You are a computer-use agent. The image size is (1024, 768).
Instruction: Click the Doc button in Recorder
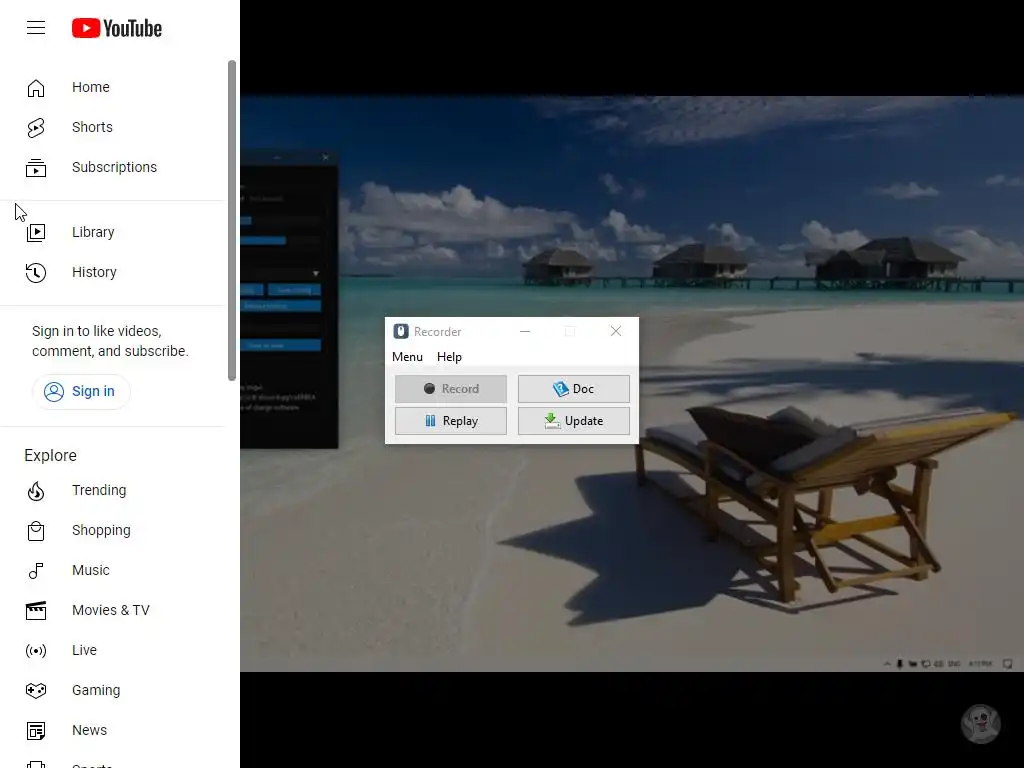[574, 389]
